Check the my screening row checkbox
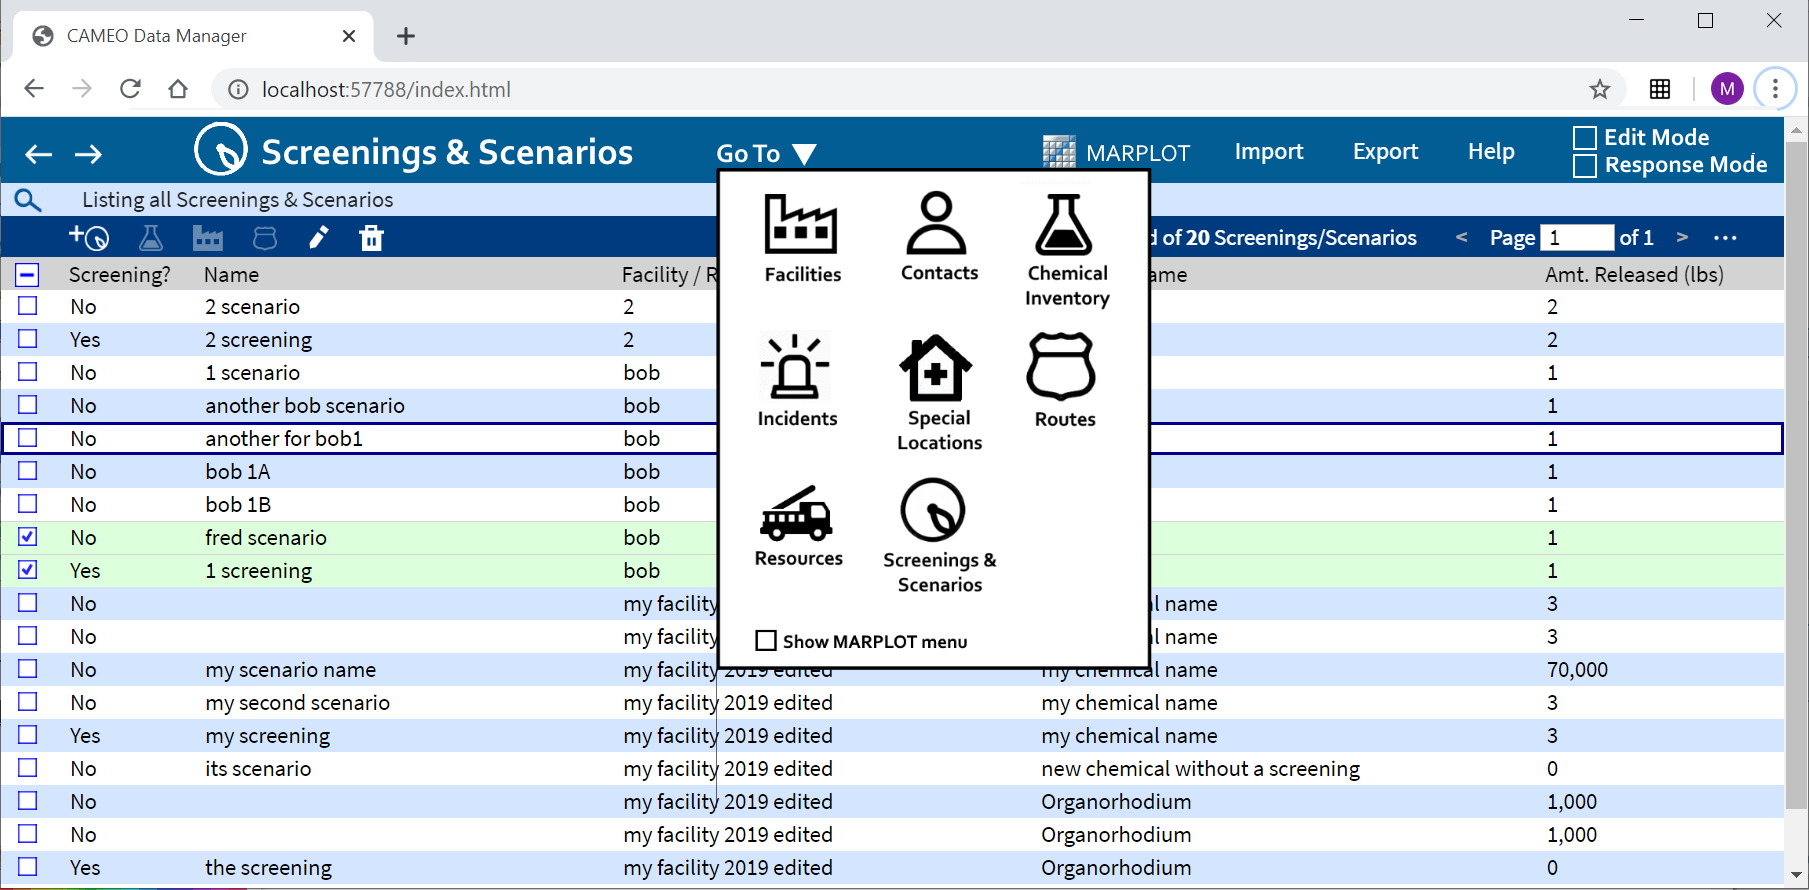Image resolution: width=1809 pixels, height=890 pixels. tap(28, 735)
